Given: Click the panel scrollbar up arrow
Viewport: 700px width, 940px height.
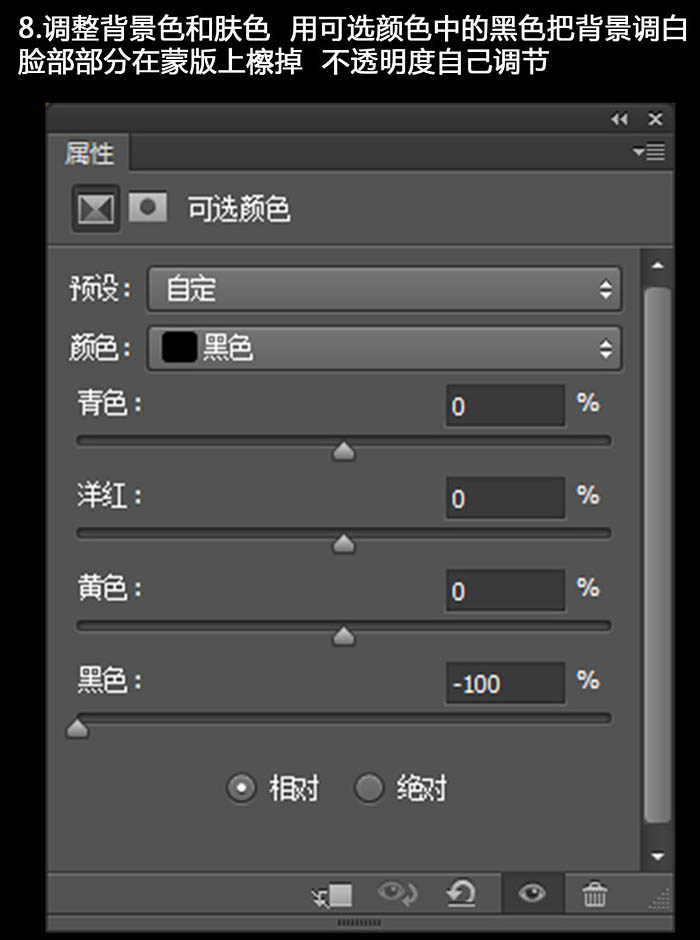Looking at the screenshot, I should click(657, 265).
